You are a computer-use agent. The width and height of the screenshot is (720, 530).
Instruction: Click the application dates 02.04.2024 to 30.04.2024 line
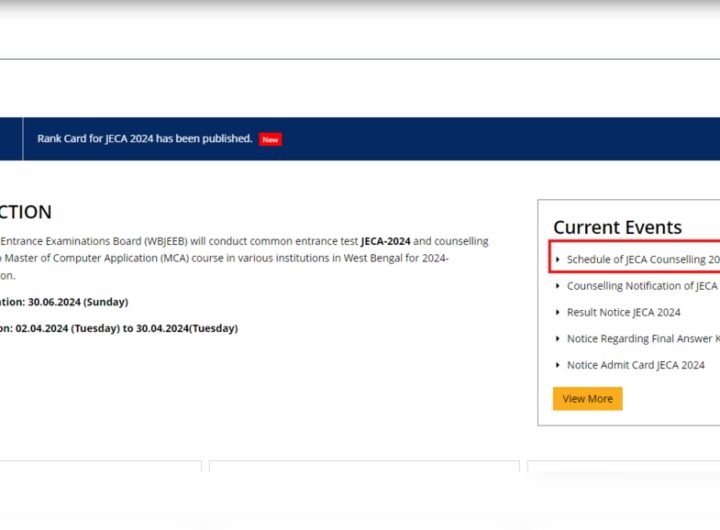point(119,328)
